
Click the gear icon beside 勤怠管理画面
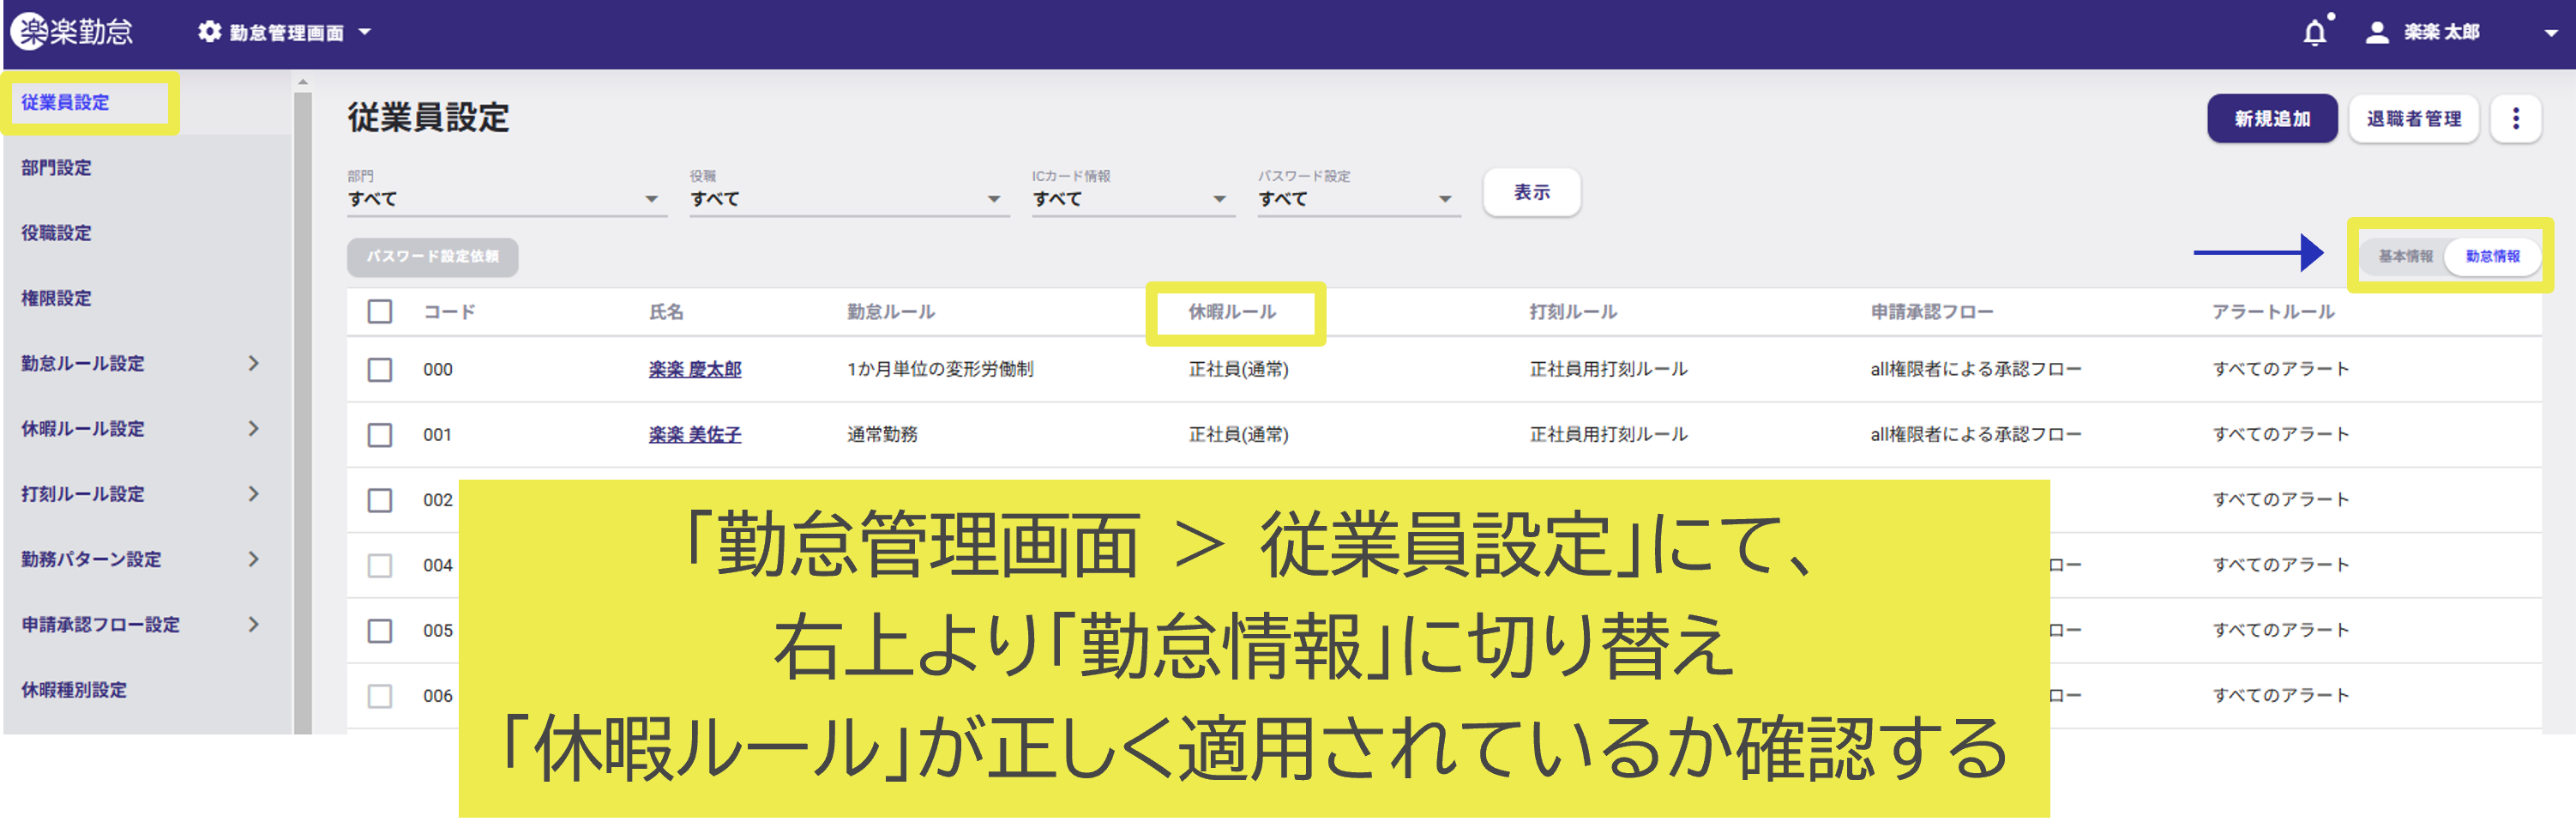click(x=209, y=32)
